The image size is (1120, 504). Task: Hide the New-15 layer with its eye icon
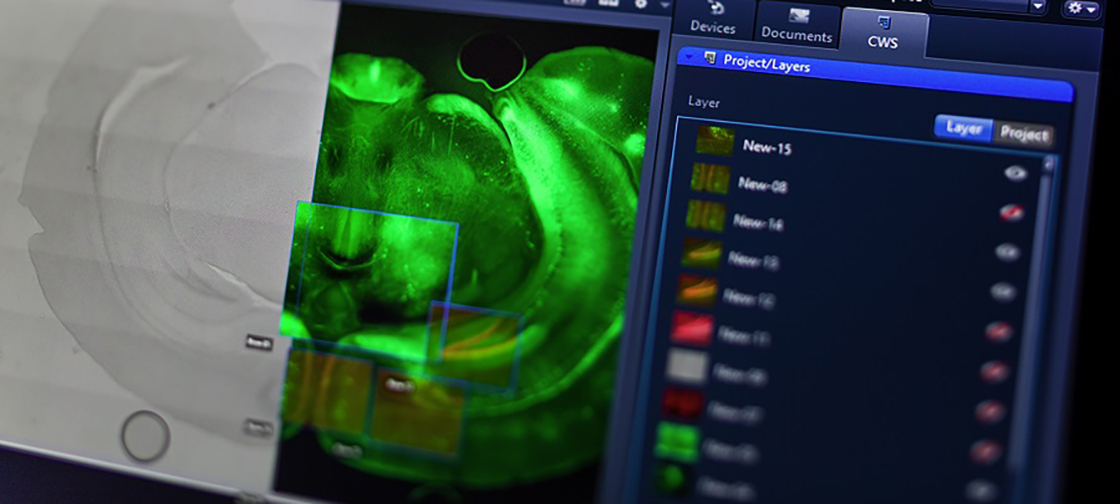pos(1016,173)
